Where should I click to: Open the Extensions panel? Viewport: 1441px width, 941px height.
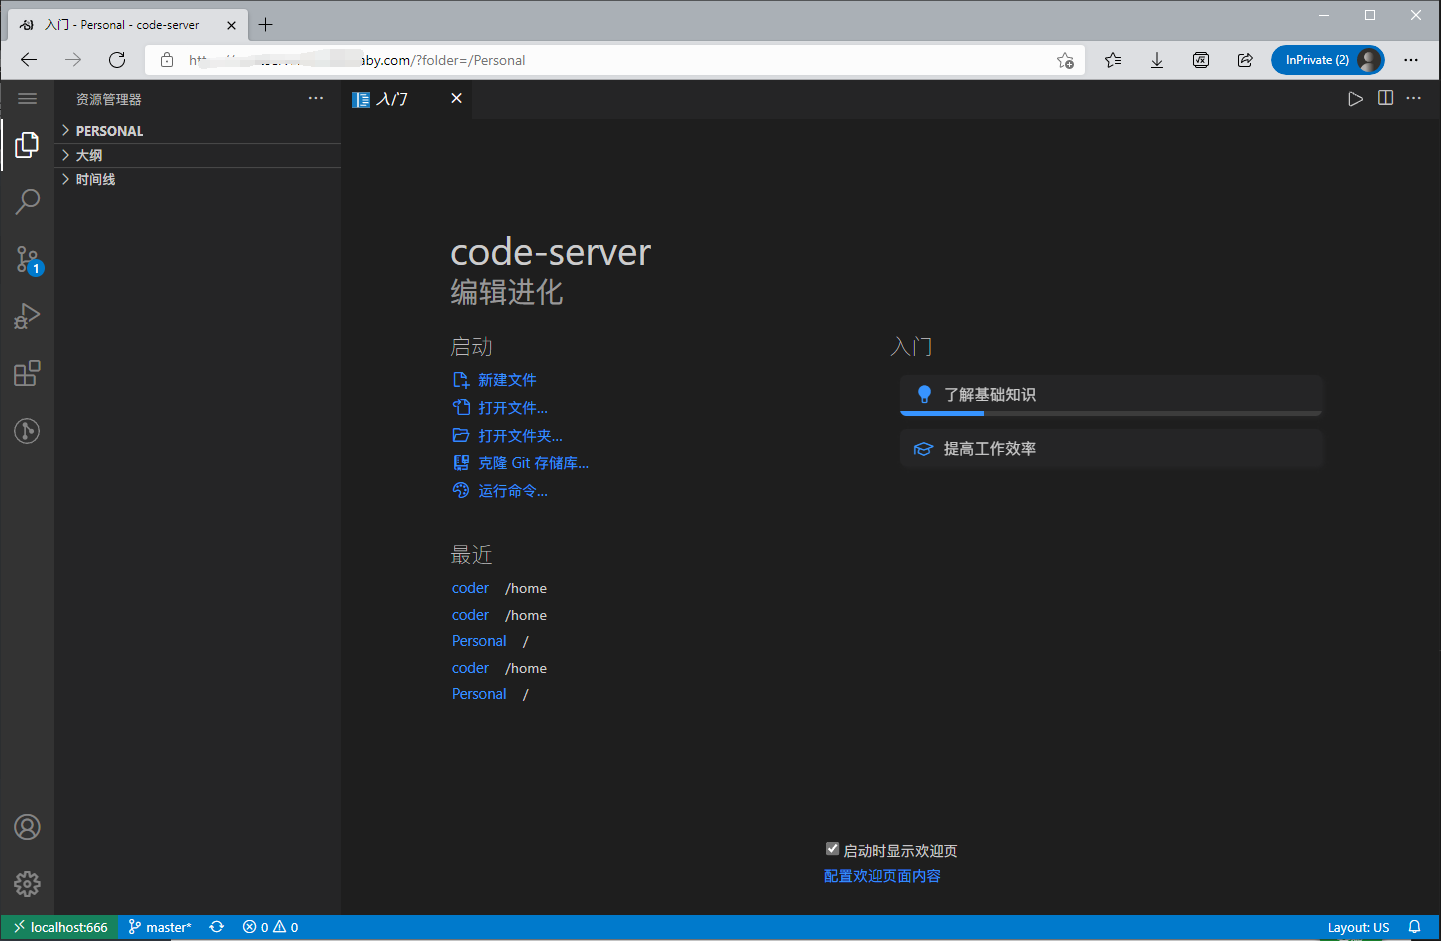point(27,373)
